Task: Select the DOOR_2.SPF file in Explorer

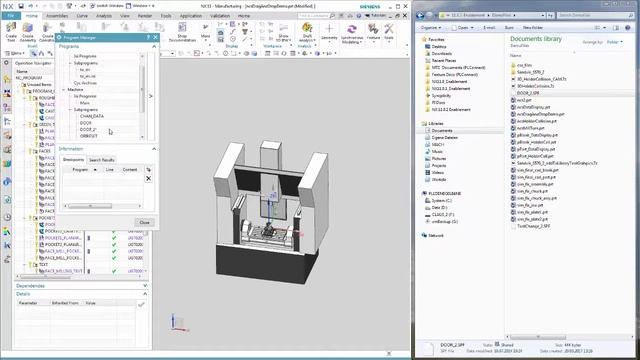Action: [528, 93]
